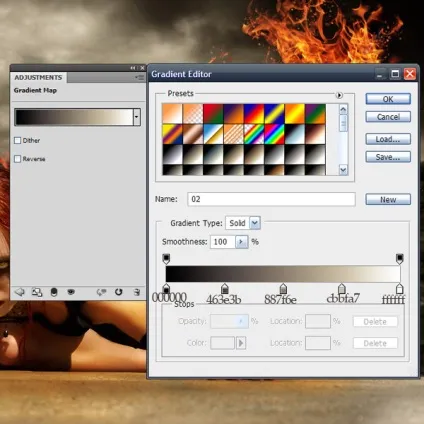Viewport: 424px width, 424px height.
Task: Toggle the layer visibility eye icon
Action: (x=71, y=292)
